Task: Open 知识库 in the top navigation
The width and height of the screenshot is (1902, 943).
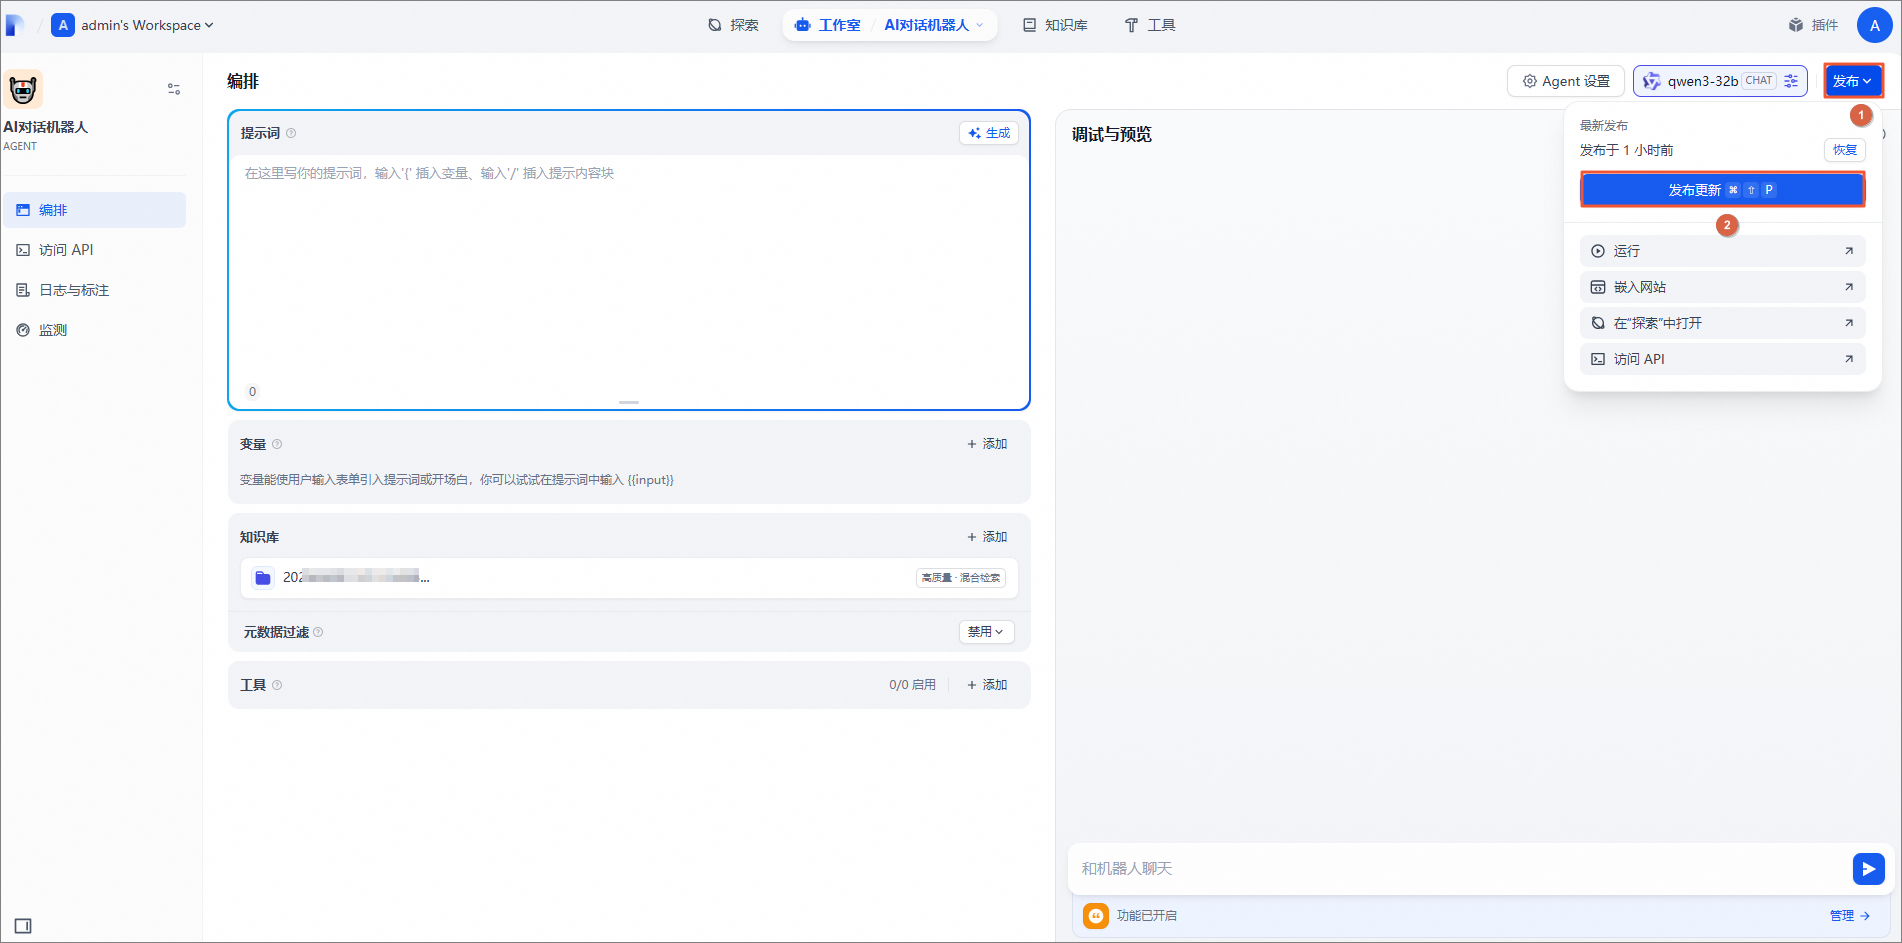Action: (x=1055, y=25)
